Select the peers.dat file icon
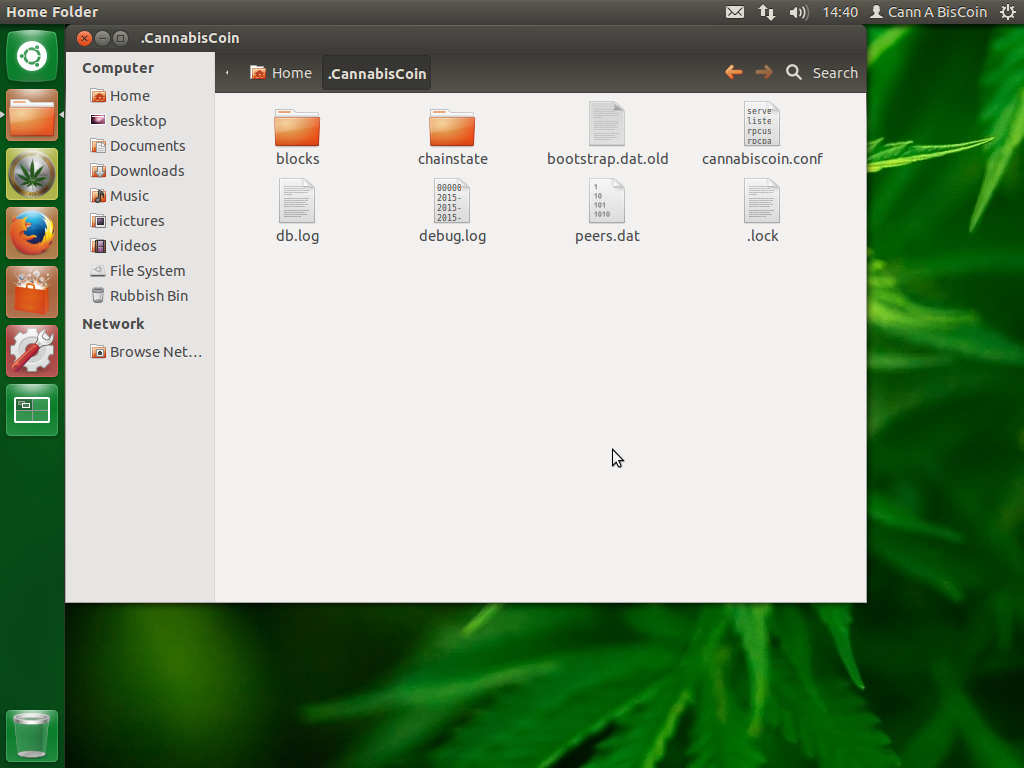Screen dimensions: 1024x768 pyautogui.click(x=607, y=201)
